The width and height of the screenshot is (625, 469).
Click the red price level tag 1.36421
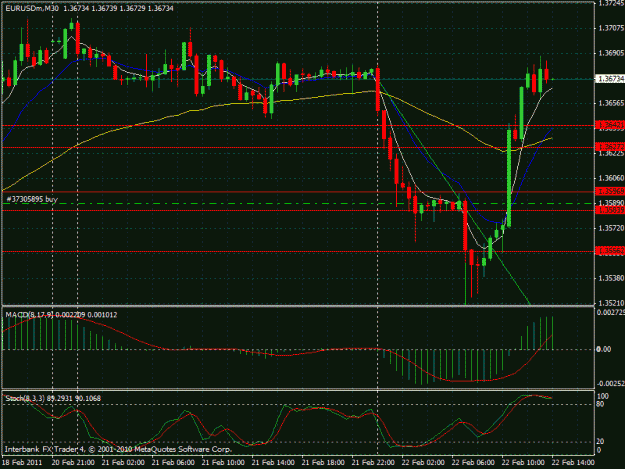610,125
